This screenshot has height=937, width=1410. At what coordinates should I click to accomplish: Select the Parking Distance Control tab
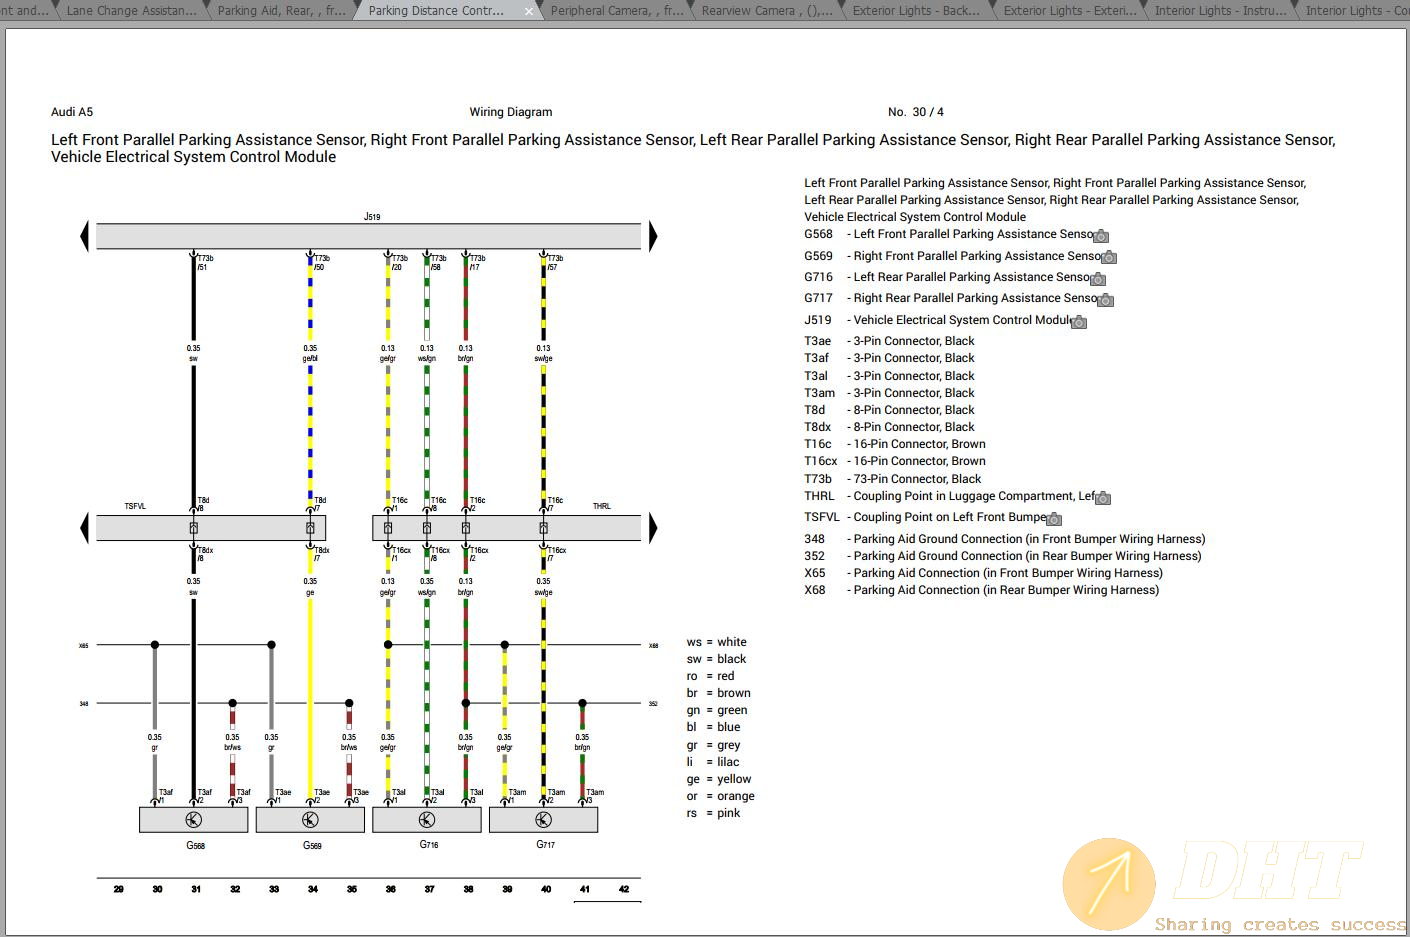click(436, 11)
